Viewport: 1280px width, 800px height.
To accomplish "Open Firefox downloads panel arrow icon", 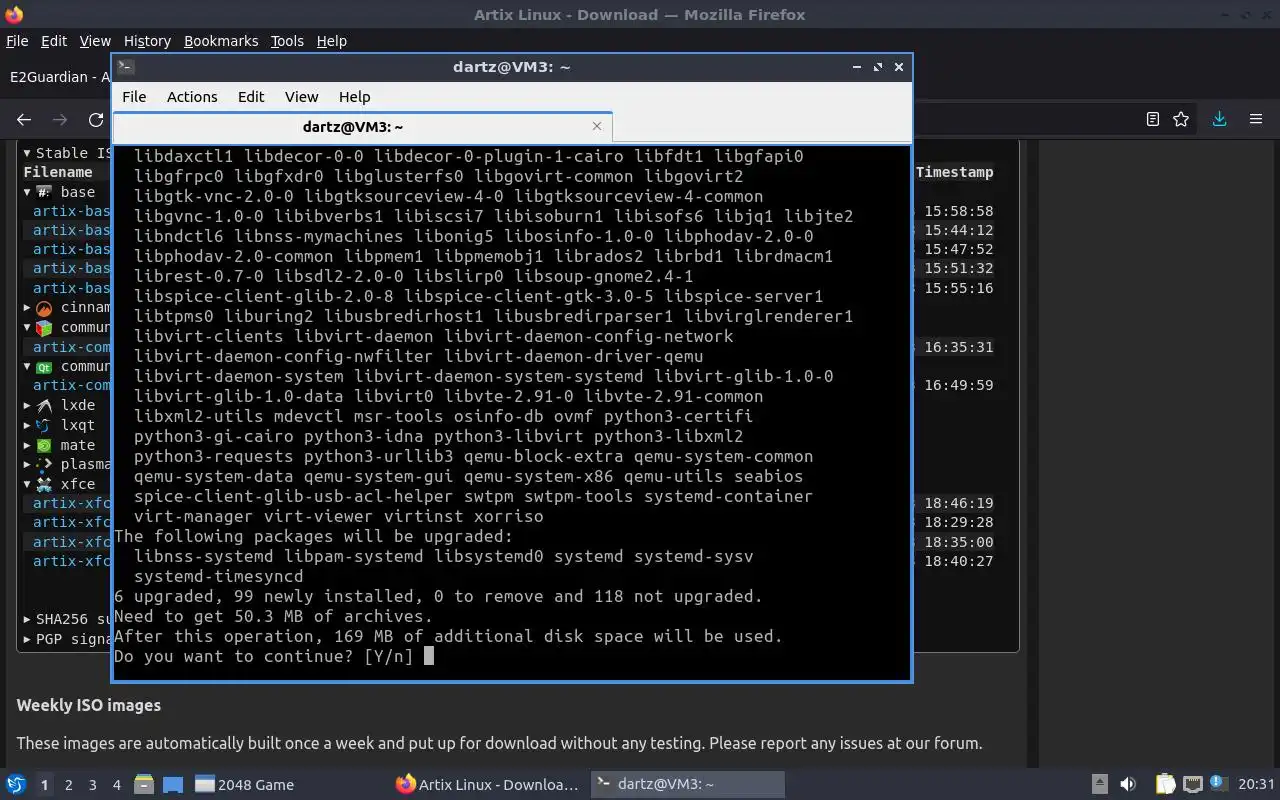I will [1219, 119].
